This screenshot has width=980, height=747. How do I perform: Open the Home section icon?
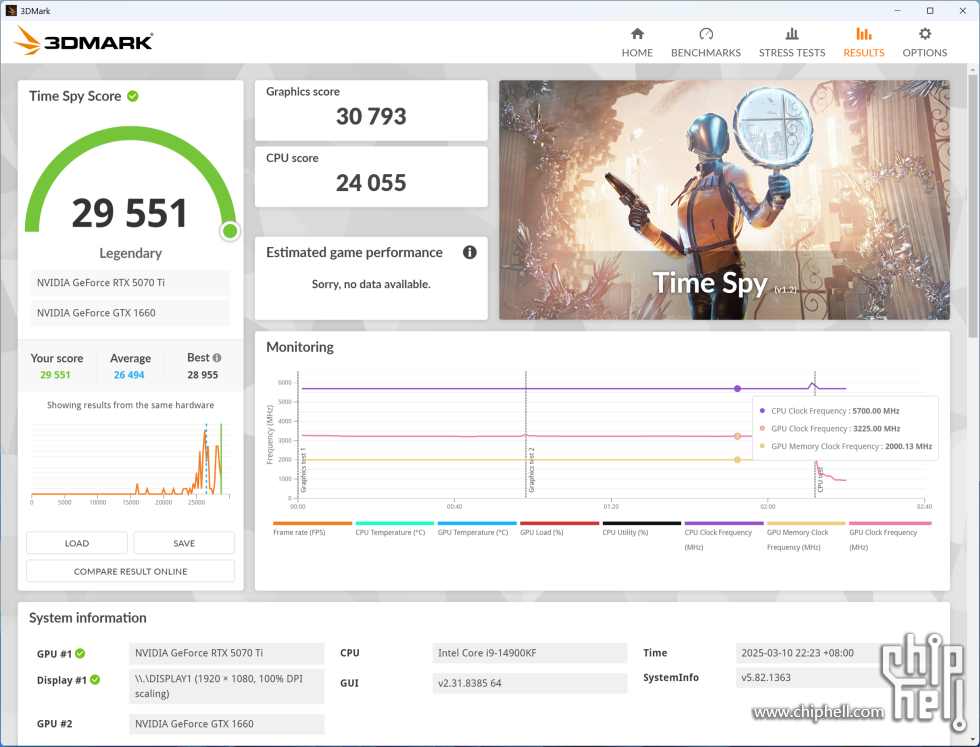pyautogui.click(x=637, y=34)
